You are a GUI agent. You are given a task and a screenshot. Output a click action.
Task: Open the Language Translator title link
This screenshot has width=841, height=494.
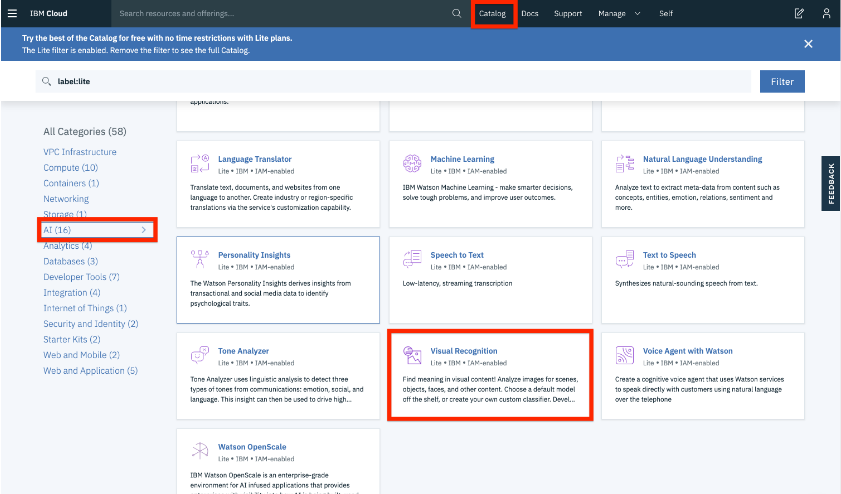255,159
